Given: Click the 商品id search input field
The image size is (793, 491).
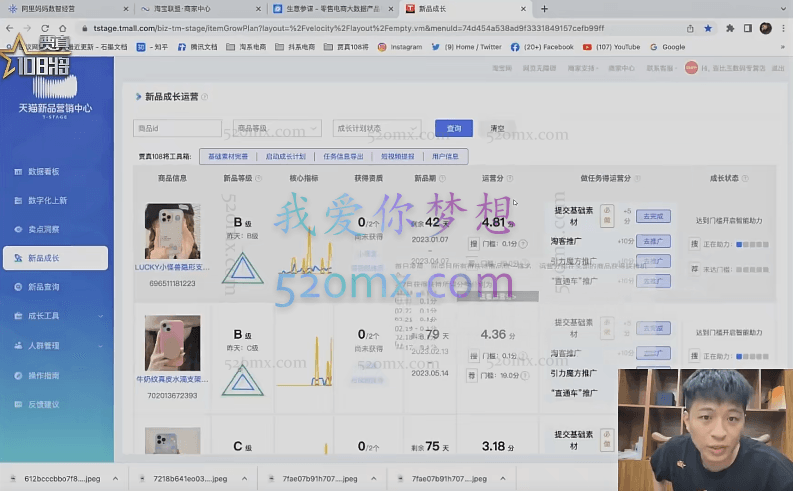Looking at the screenshot, I should click(177, 128).
